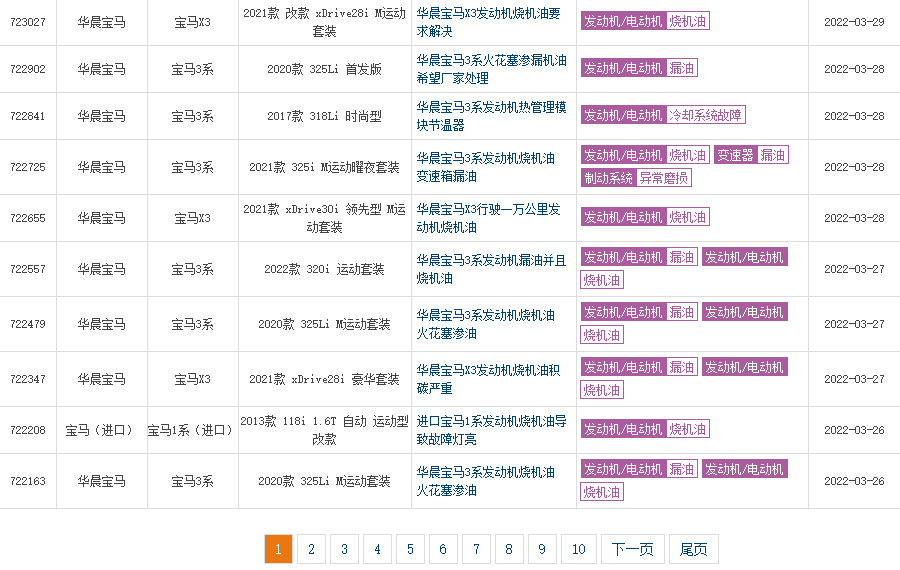Screen dimensions: 900x570
Task: Go to page 5
Action: (x=410, y=549)
